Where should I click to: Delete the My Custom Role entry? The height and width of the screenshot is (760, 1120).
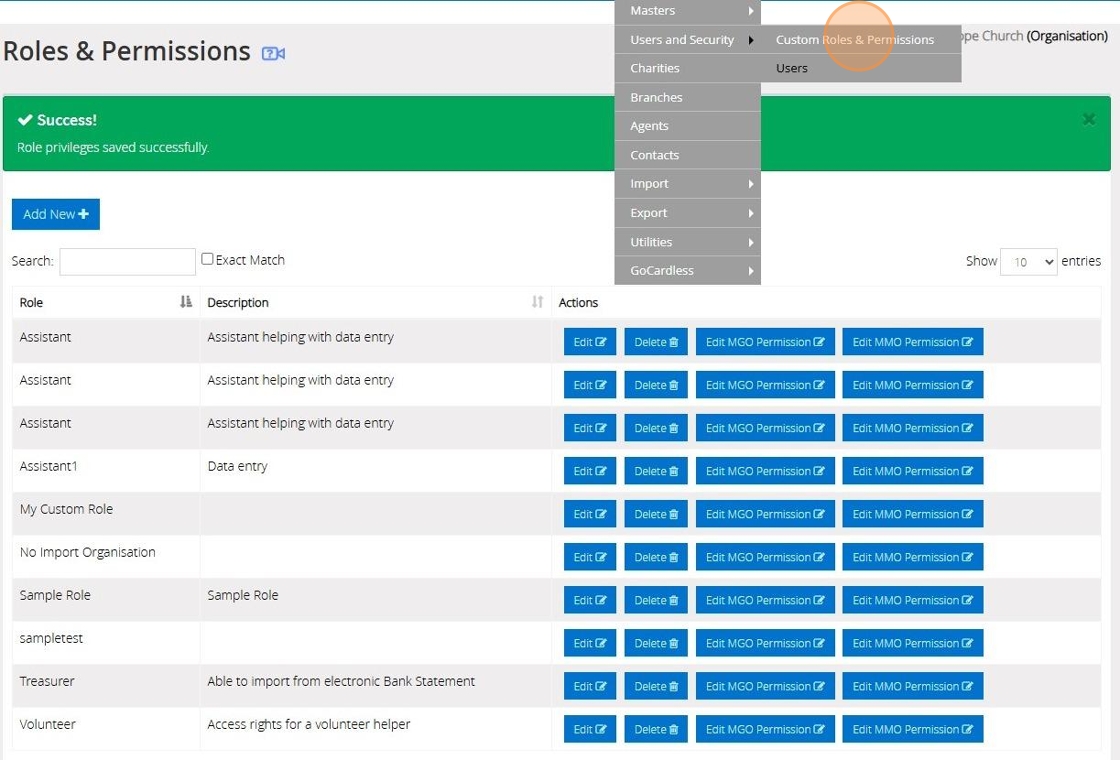click(656, 514)
